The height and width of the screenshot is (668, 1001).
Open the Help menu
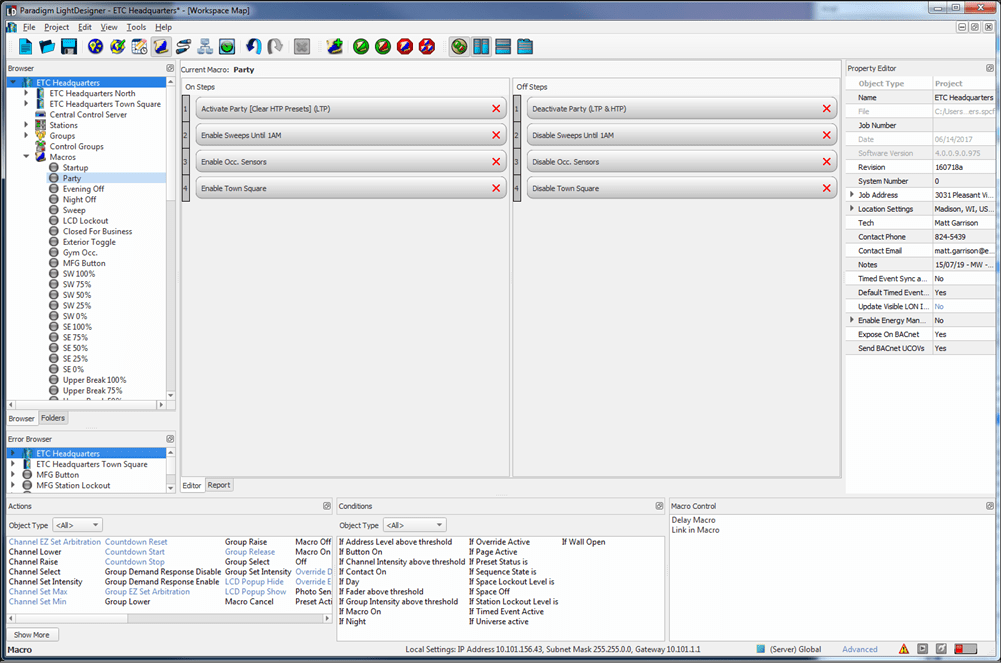coord(163,27)
